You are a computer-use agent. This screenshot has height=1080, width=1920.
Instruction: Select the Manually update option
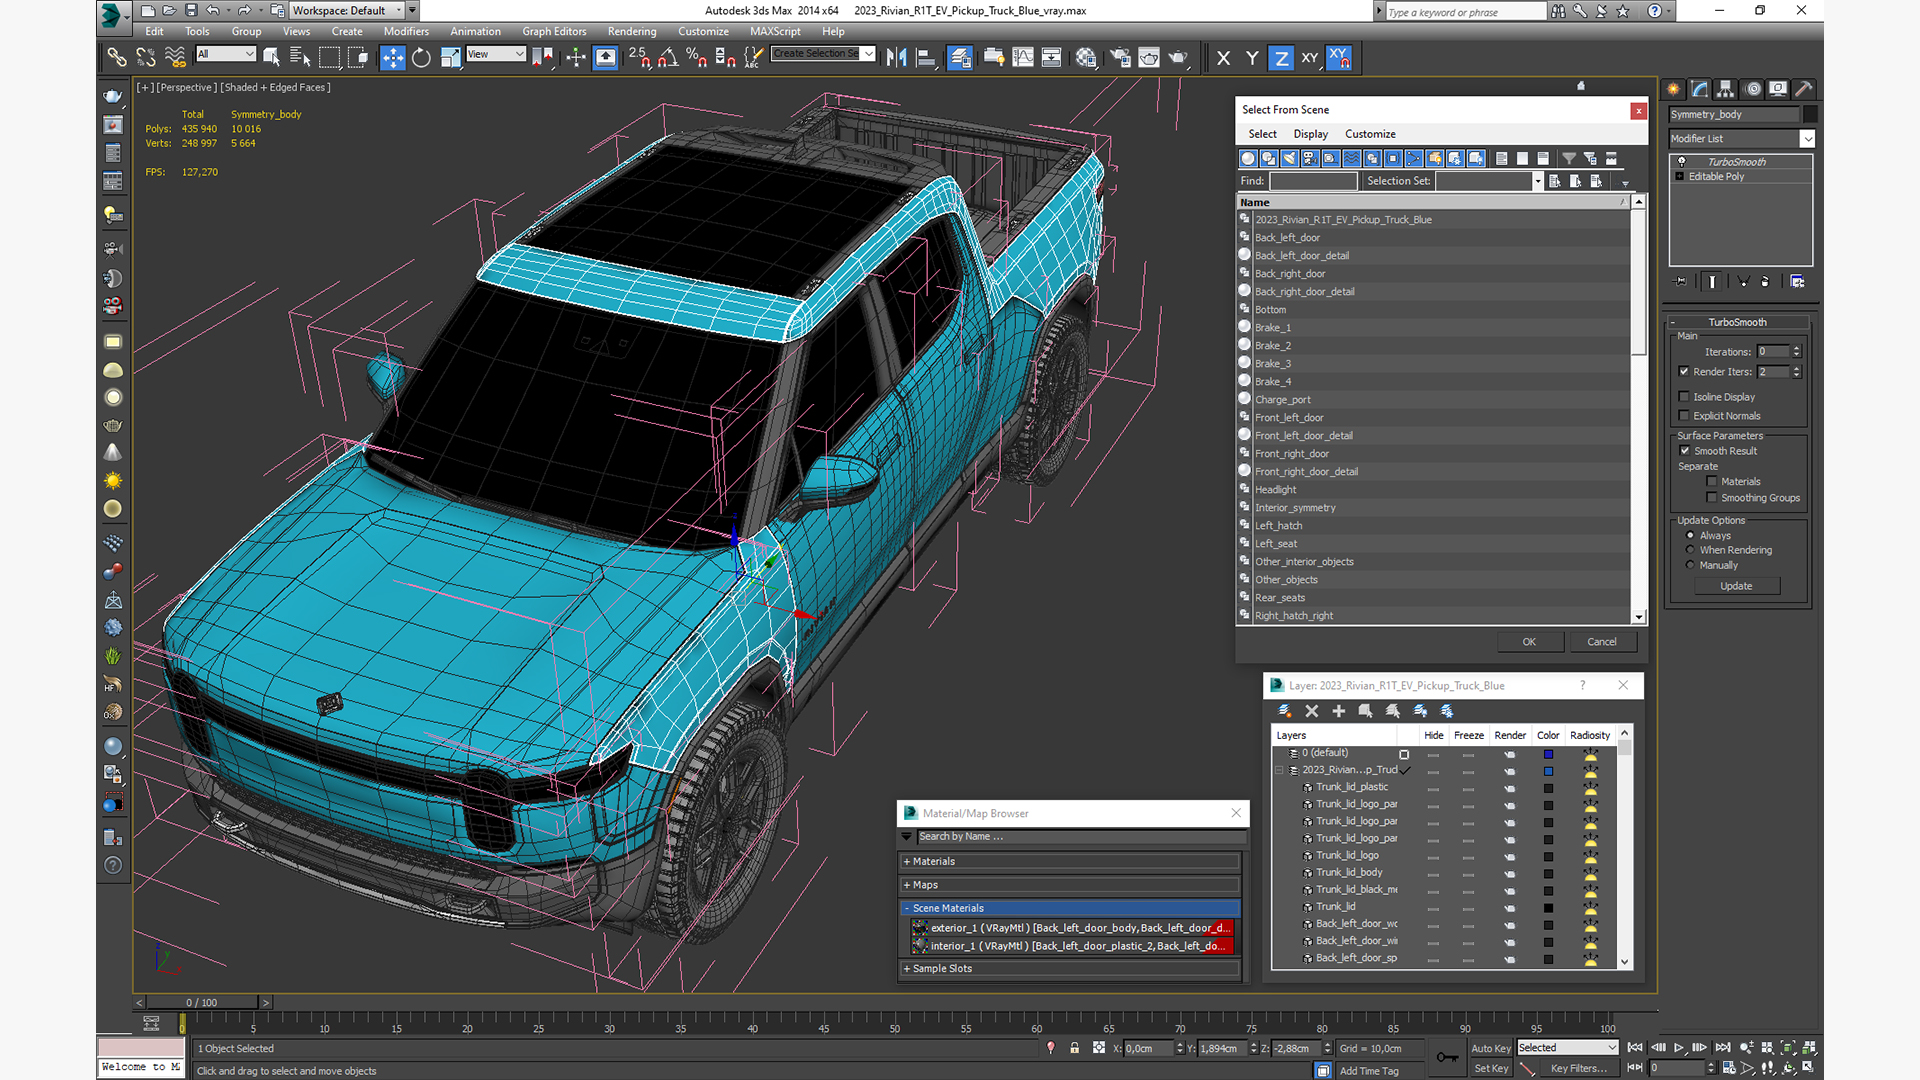(1690, 565)
